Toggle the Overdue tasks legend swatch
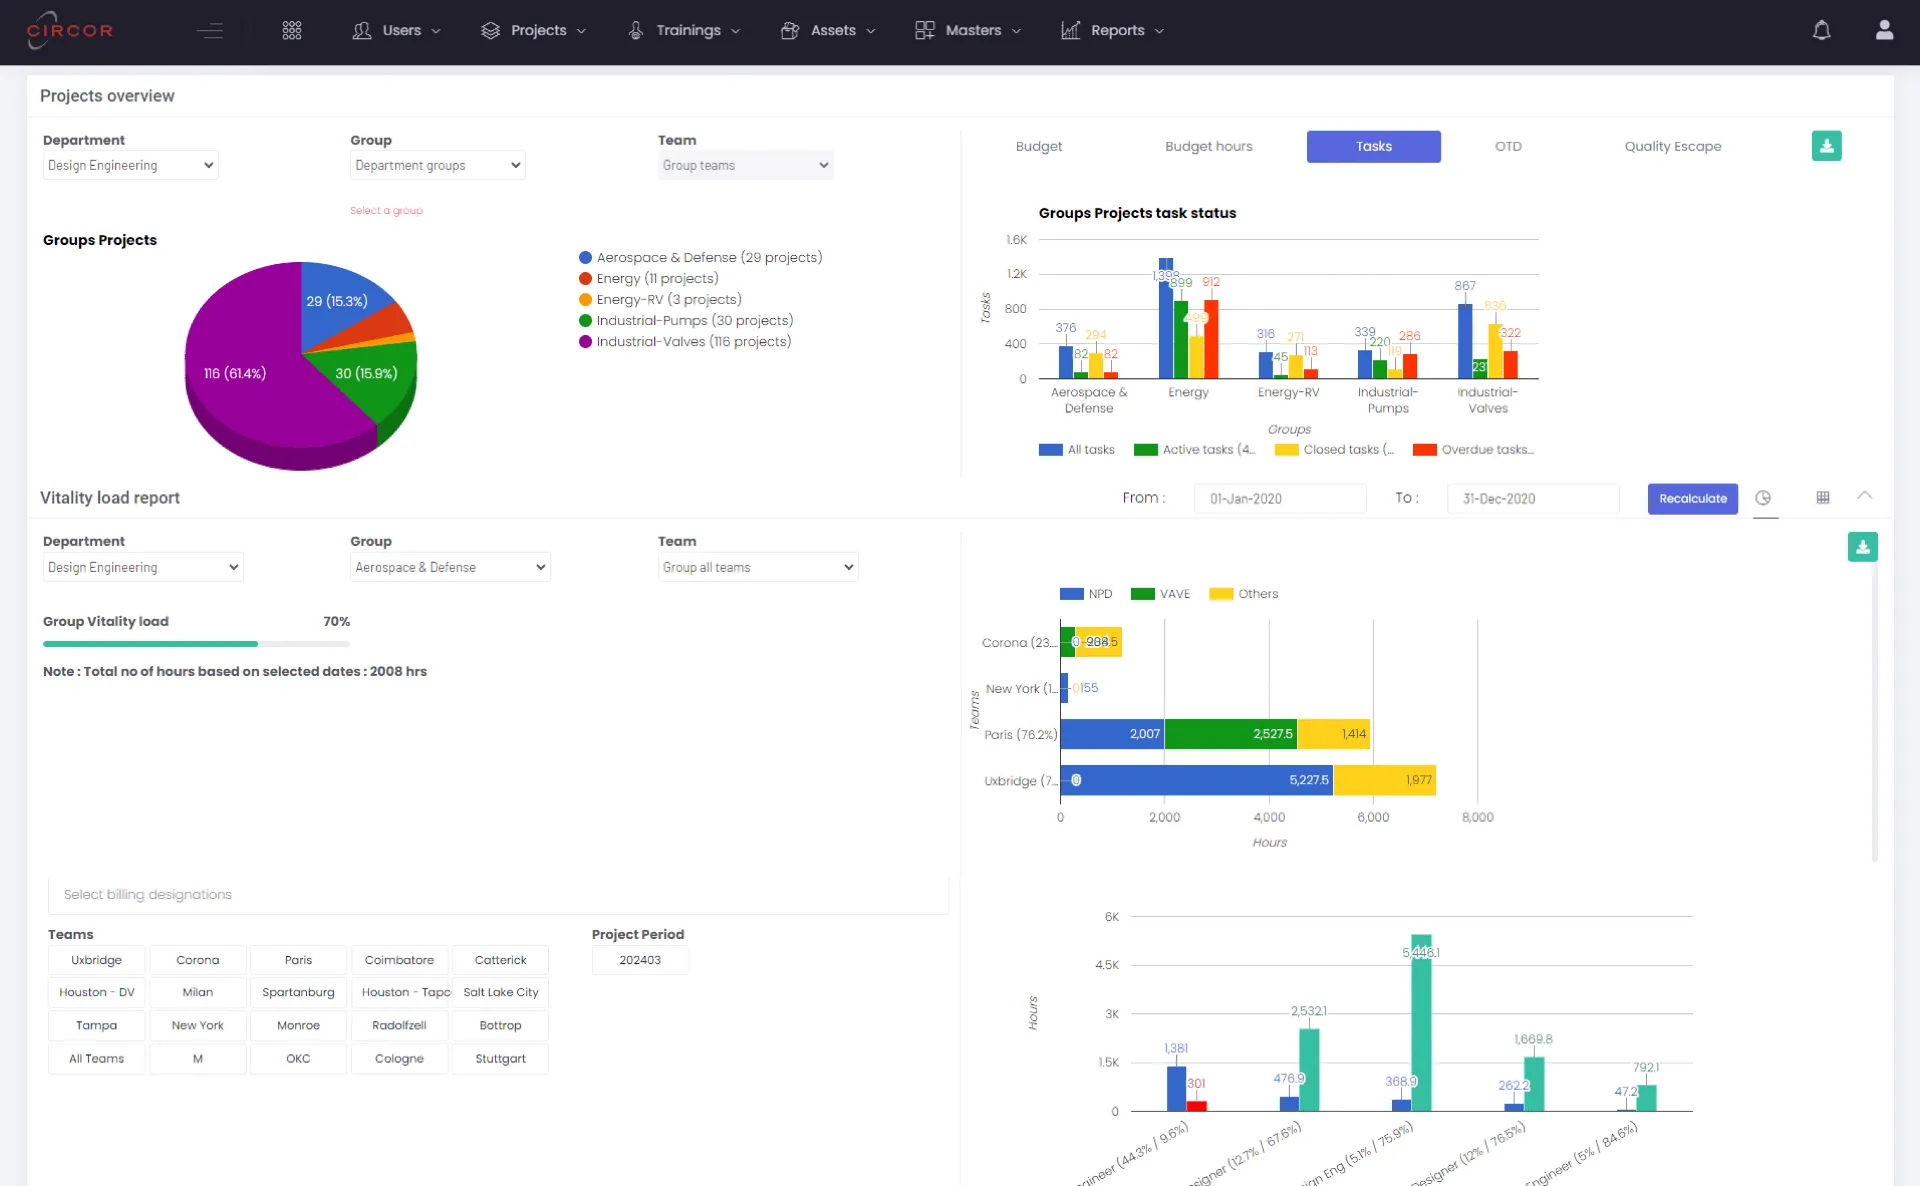 click(1424, 450)
